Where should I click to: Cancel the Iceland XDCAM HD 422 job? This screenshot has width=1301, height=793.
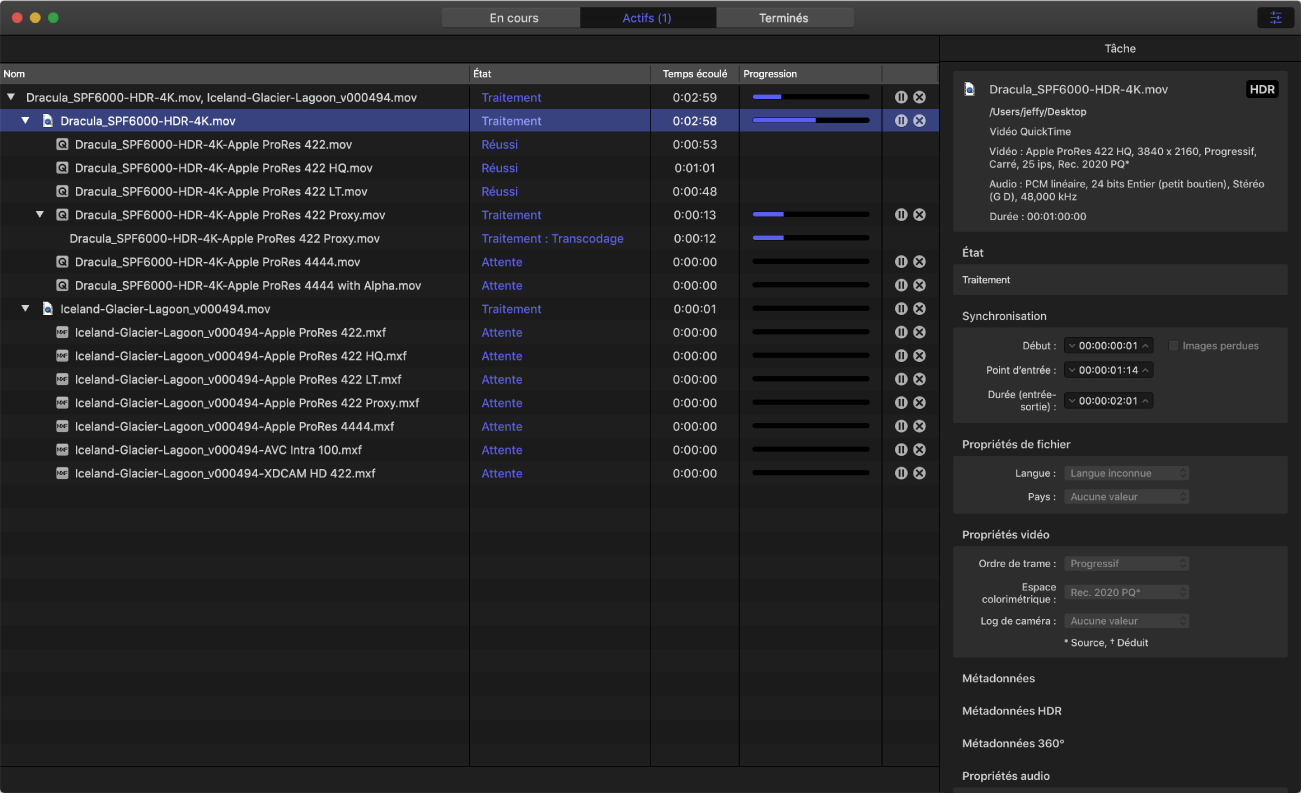(919, 474)
